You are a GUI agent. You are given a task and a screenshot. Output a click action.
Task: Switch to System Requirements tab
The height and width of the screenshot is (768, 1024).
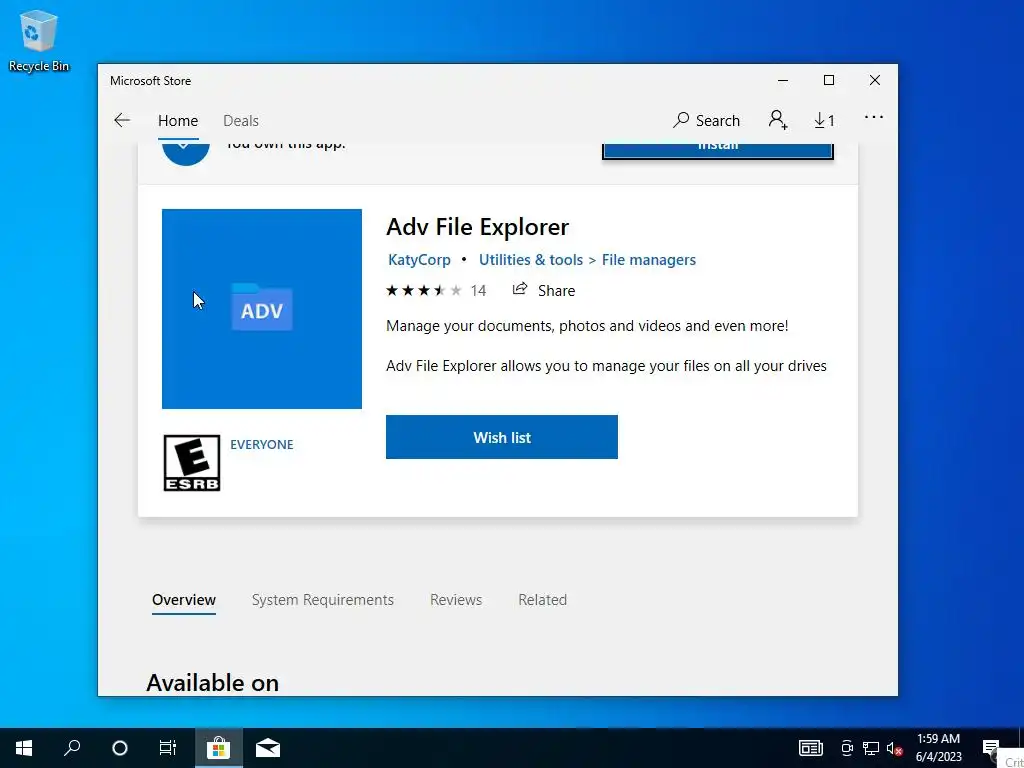click(x=323, y=600)
